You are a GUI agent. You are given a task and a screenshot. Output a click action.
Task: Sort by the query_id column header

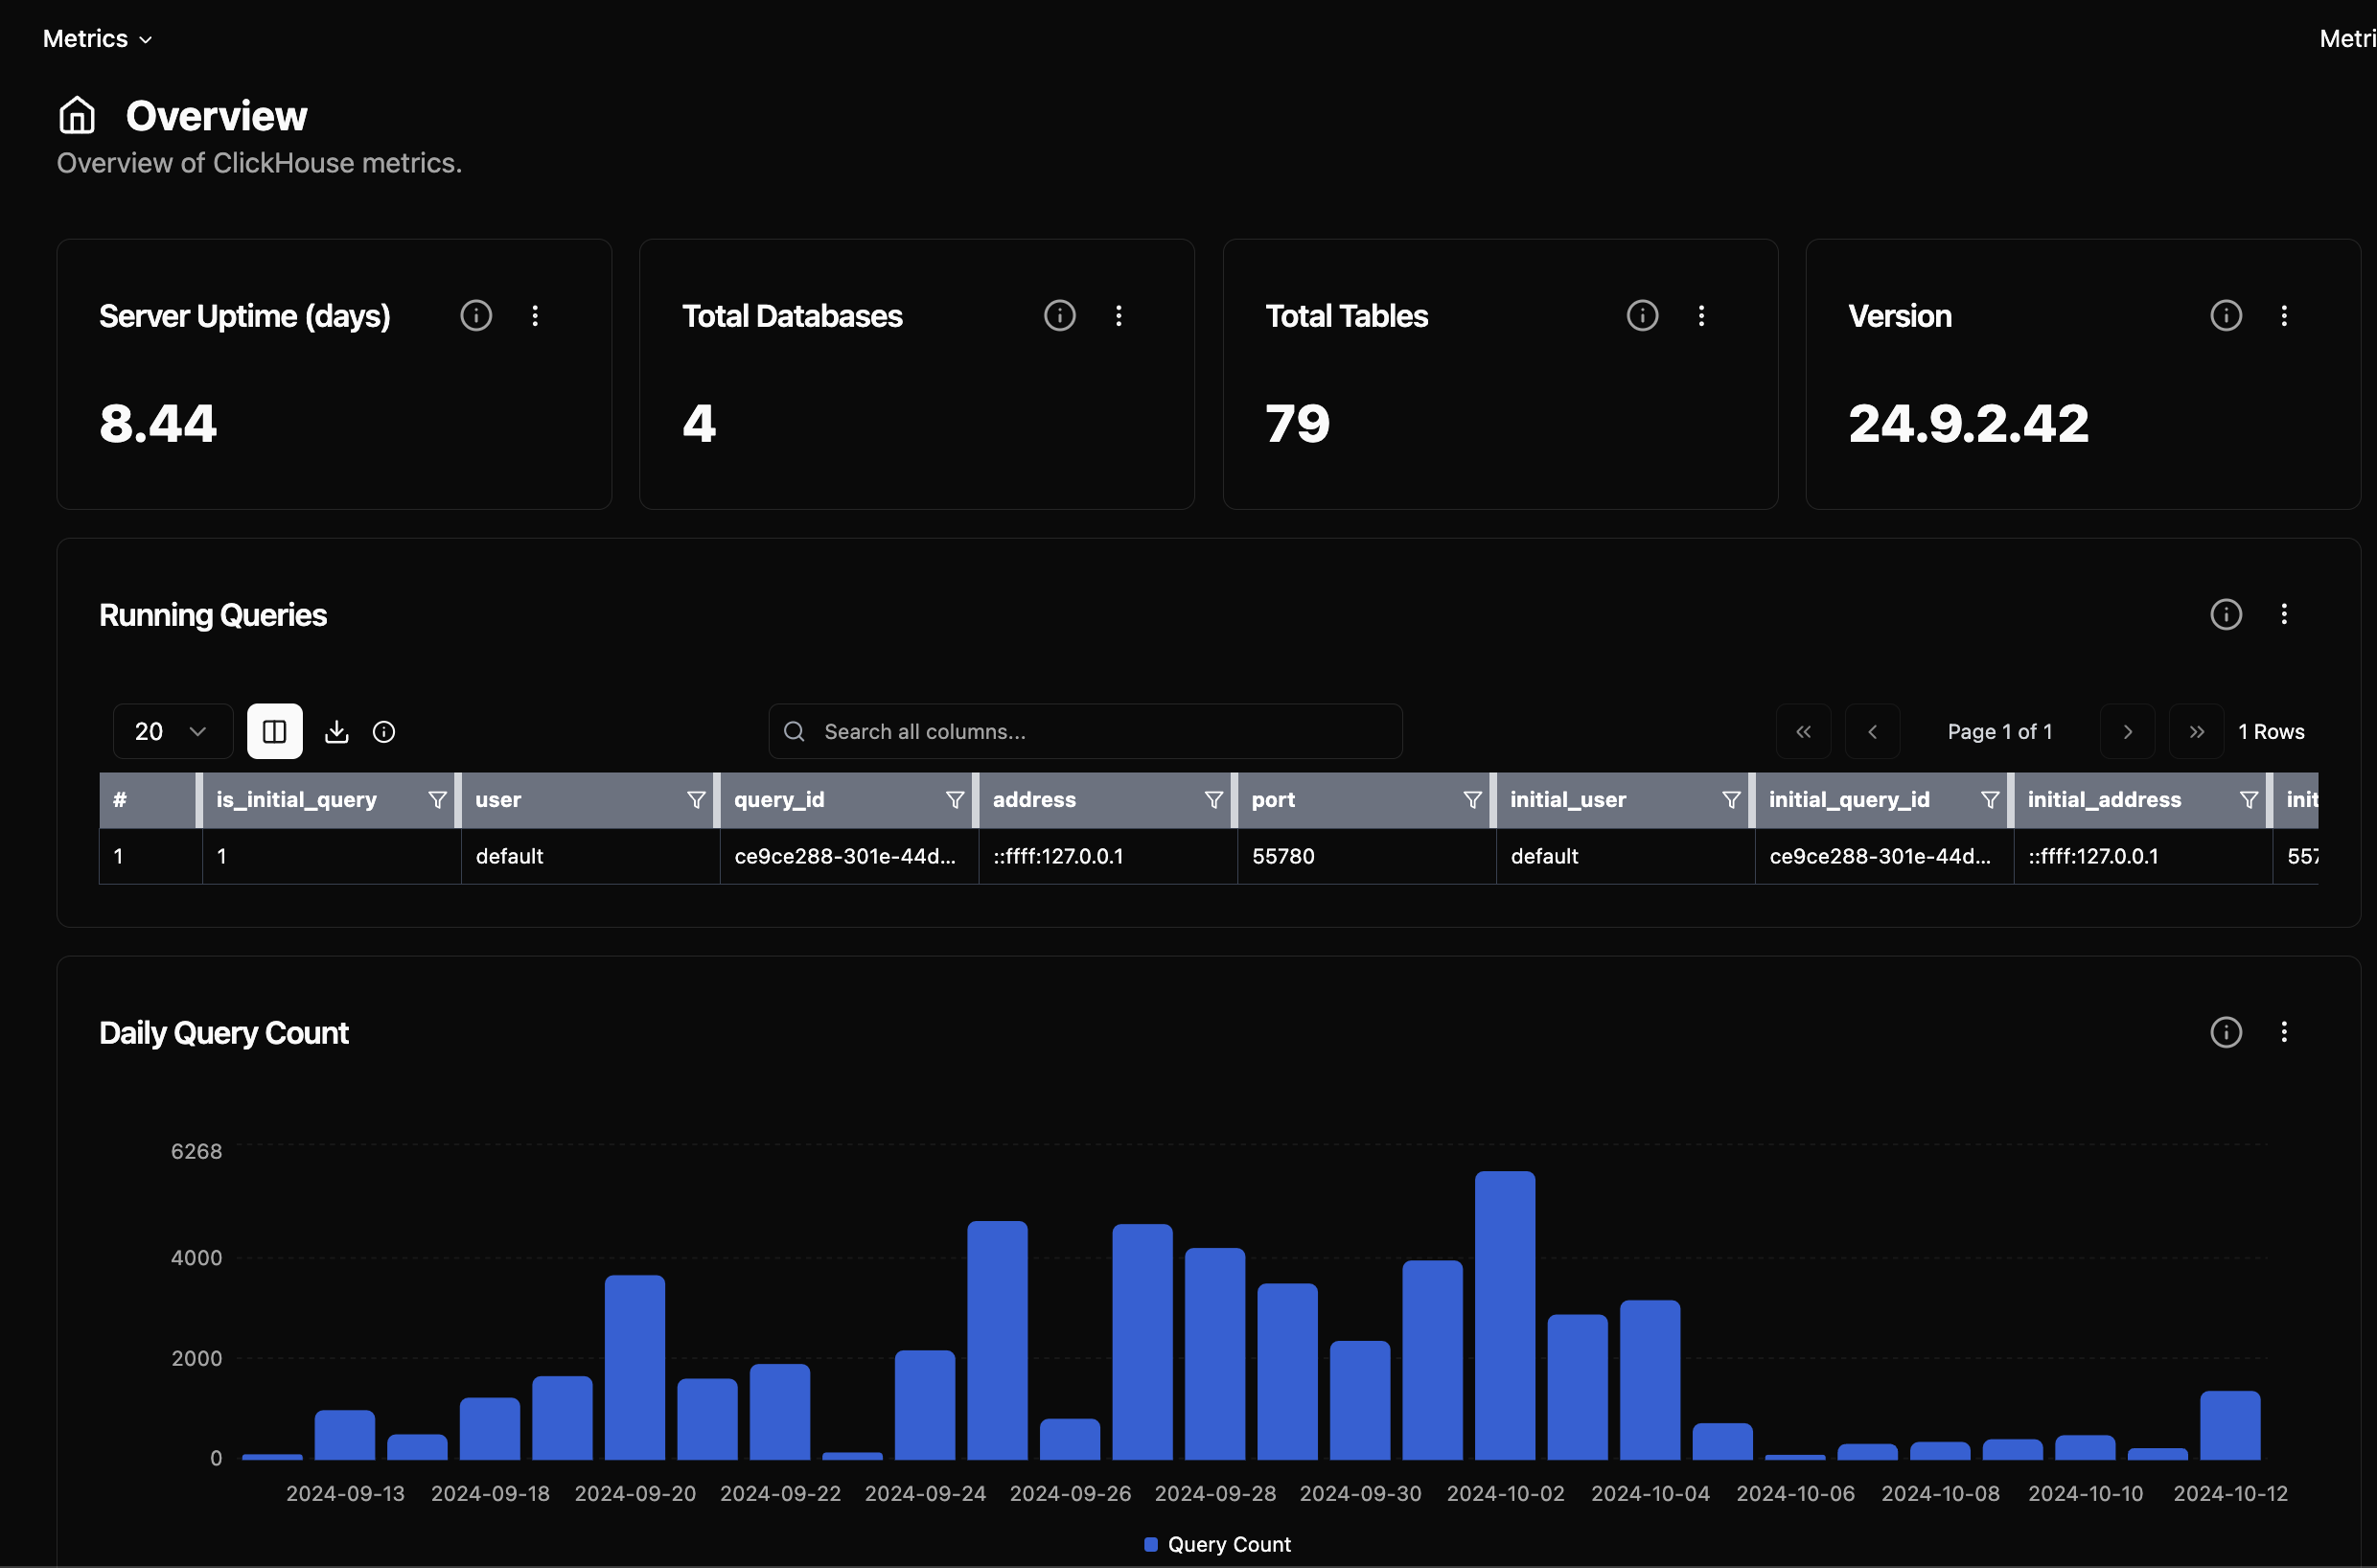pyautogui.click(x=780, y=800)
